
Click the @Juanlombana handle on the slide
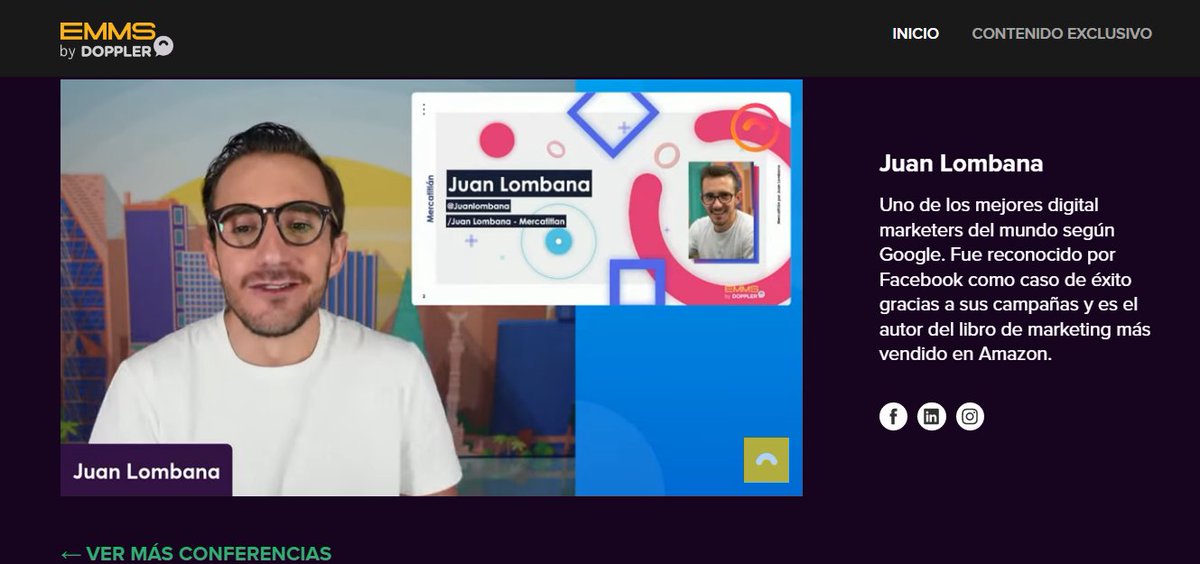(x=479, y=206)
